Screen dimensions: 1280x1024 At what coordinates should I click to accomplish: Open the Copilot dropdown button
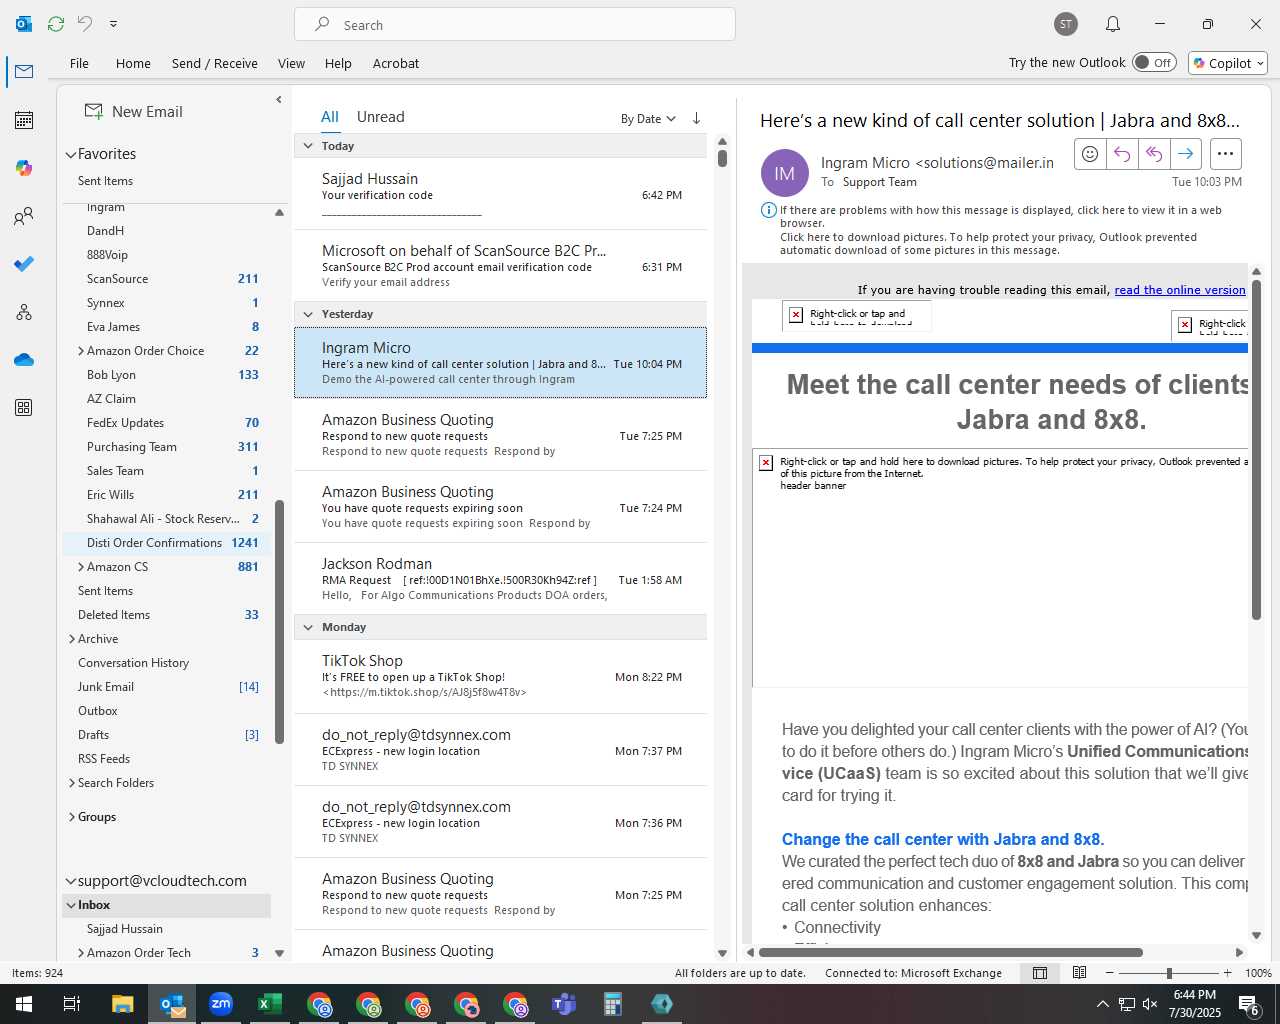pos(1228,63)
